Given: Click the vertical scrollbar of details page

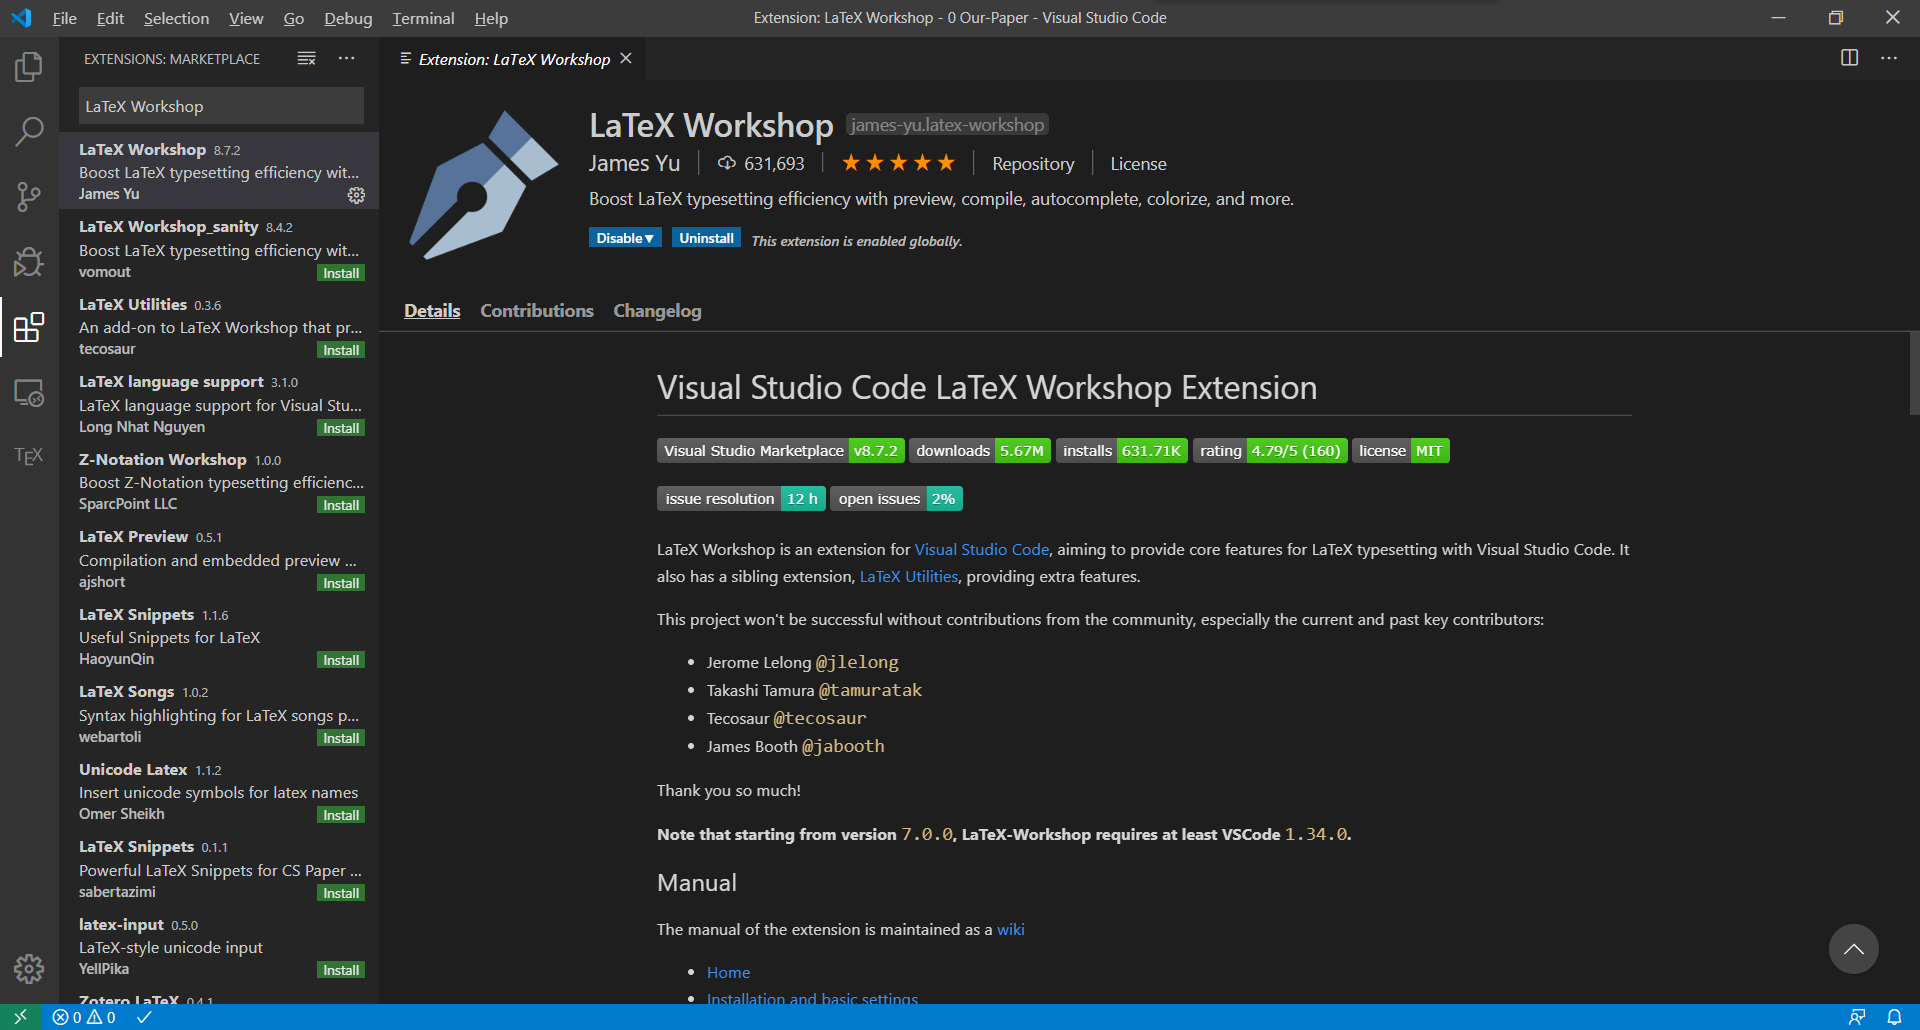Looking at the screenshot, I should click(x=1914, y=373).
